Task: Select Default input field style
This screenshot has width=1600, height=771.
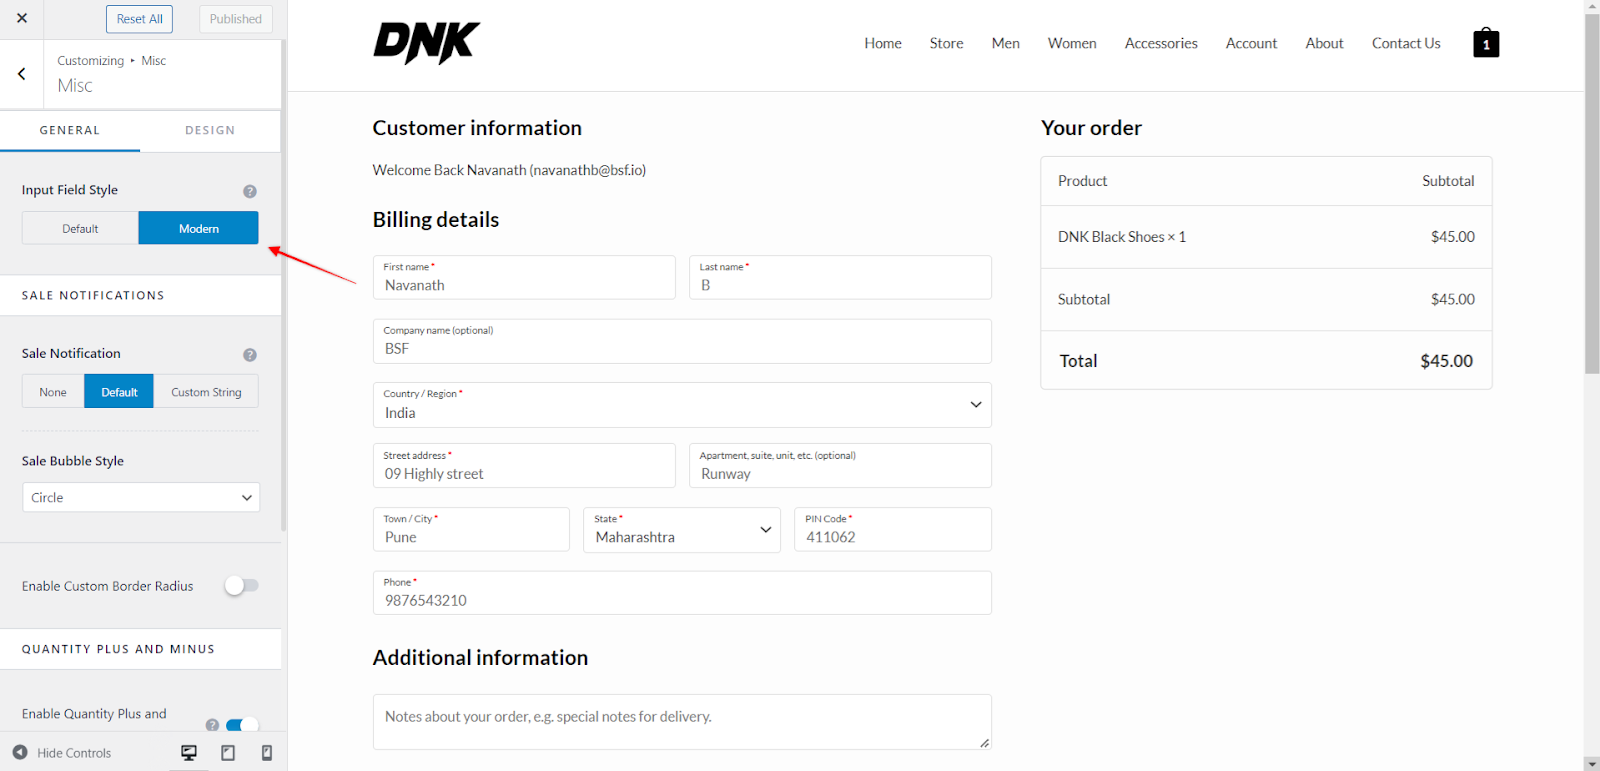Action: pos(80,229)
